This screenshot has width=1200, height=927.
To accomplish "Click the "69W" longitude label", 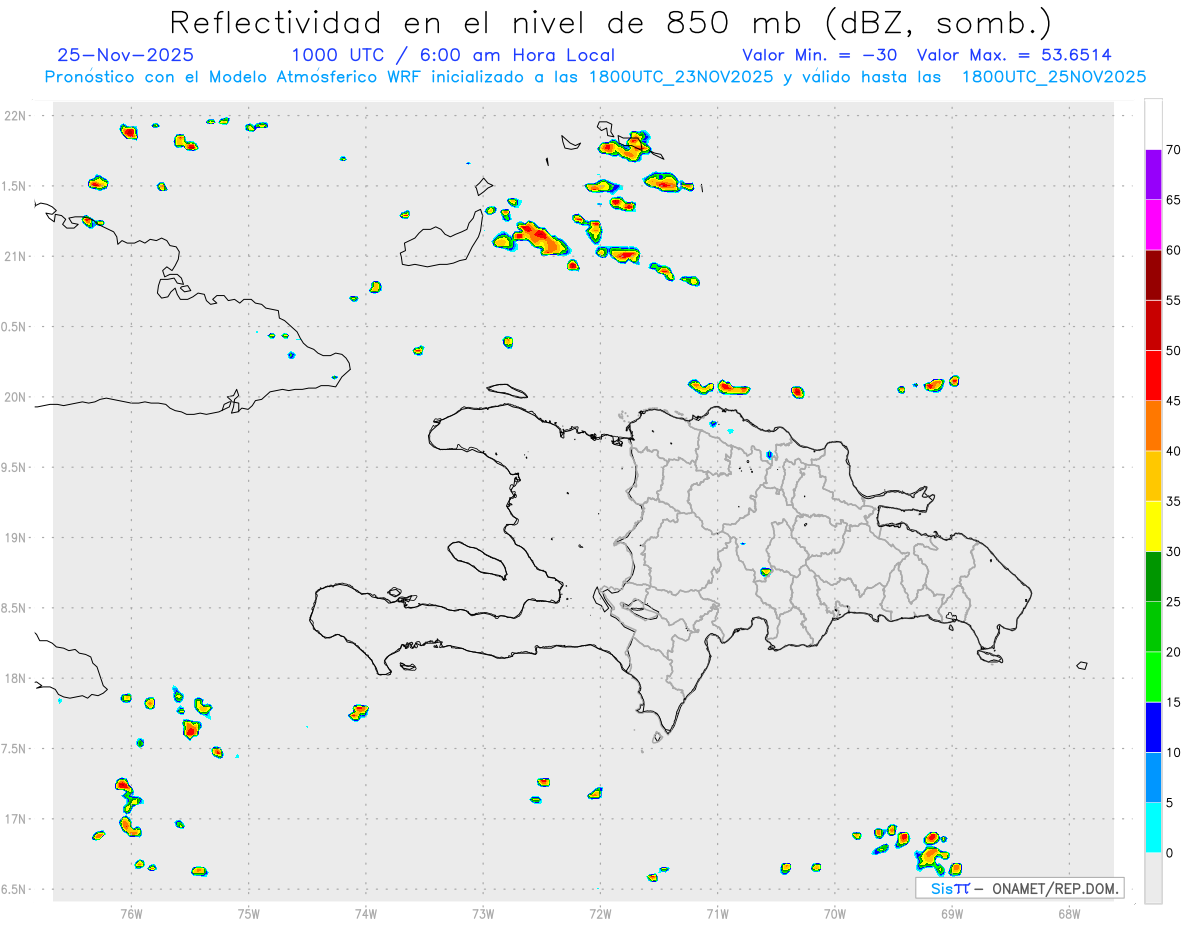I will [x=952, y=912].
